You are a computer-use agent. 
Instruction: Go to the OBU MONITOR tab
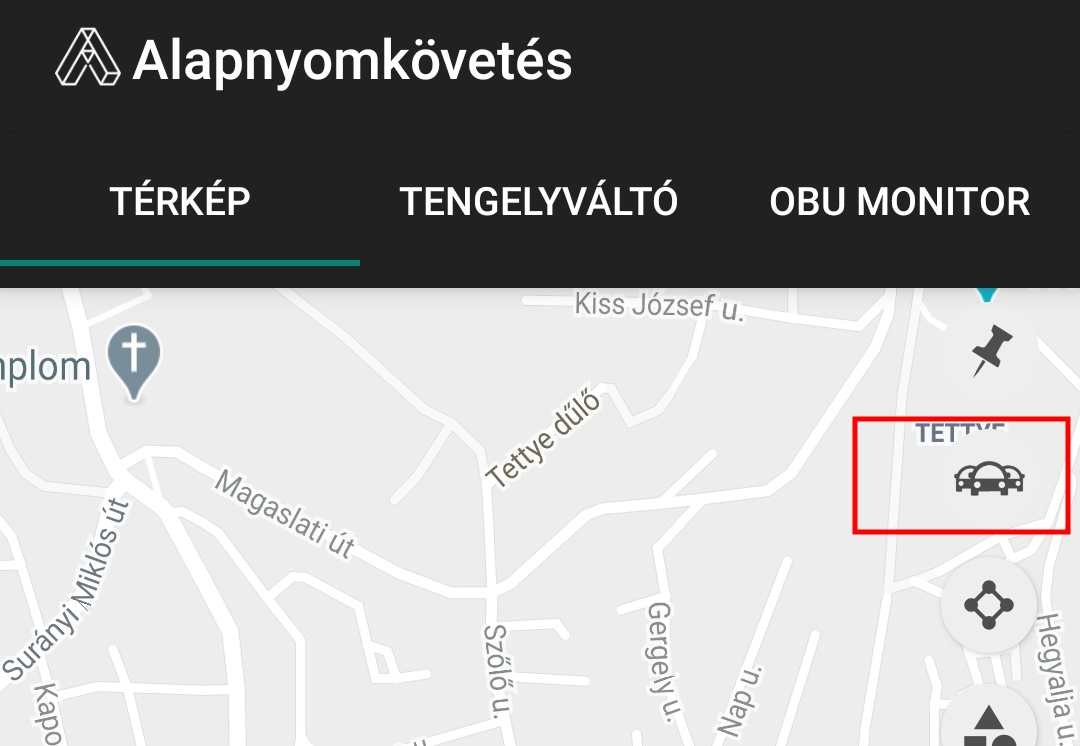pyautogui.click(x=900, y=201)
